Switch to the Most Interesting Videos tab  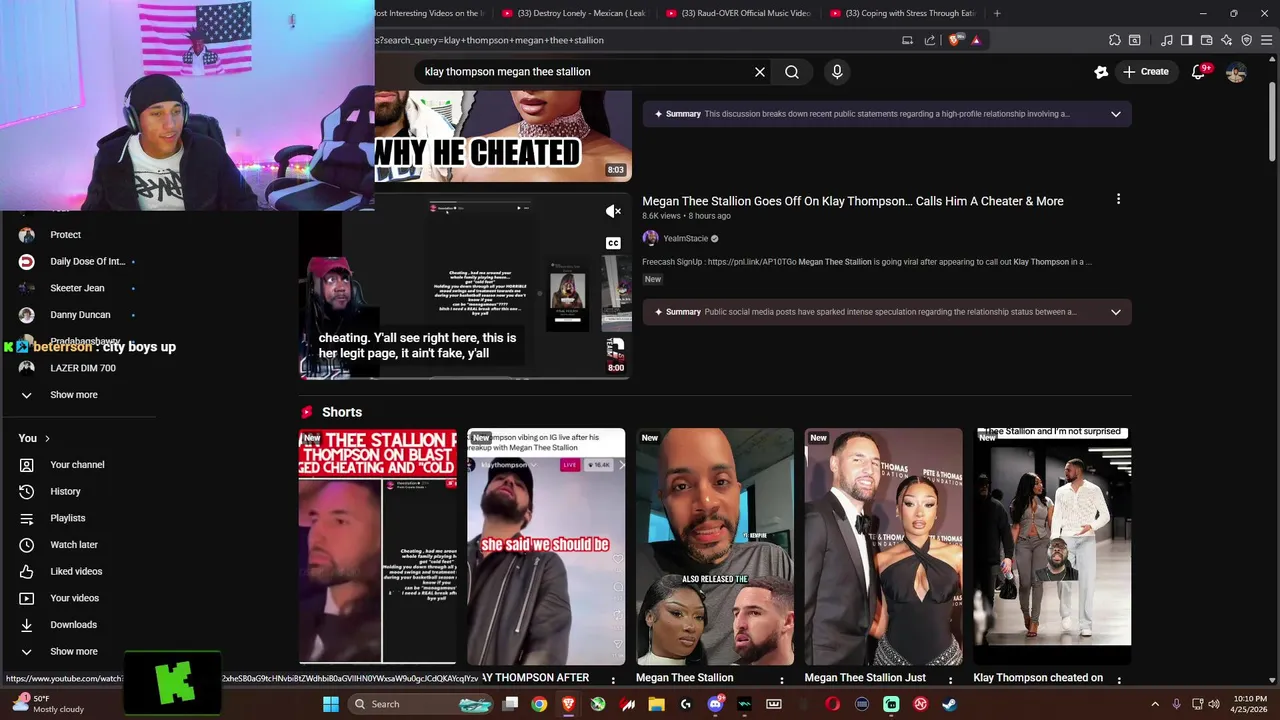tap(431, 13)
